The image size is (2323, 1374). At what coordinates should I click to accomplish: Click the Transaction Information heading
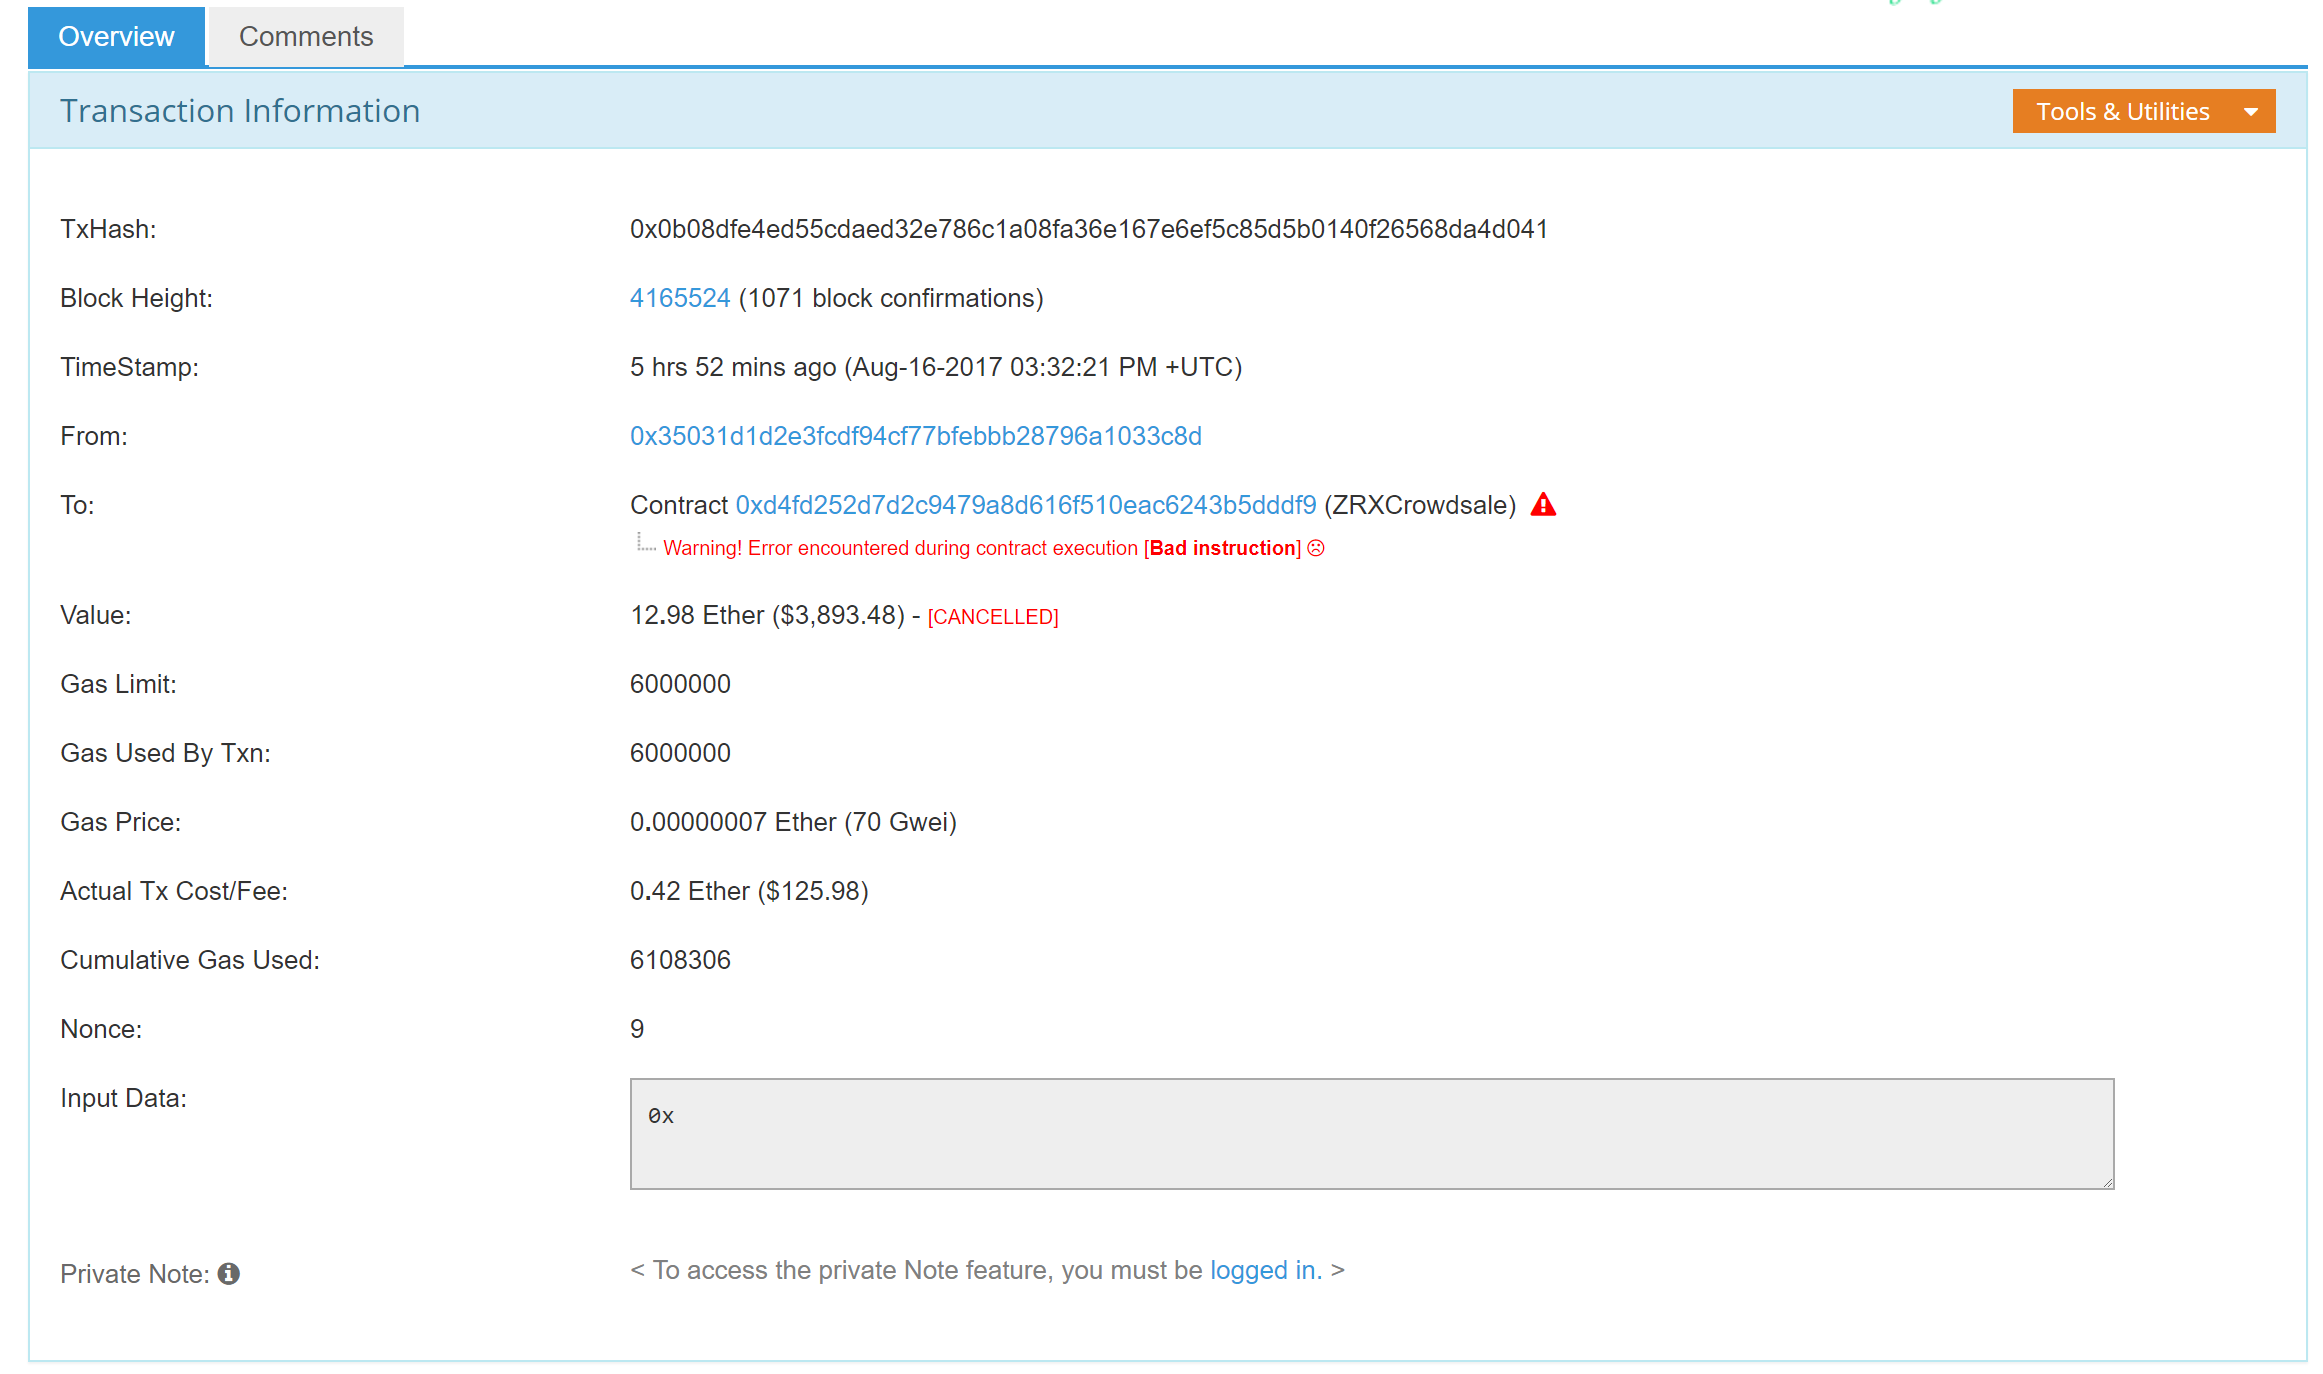tap(240, 111)
